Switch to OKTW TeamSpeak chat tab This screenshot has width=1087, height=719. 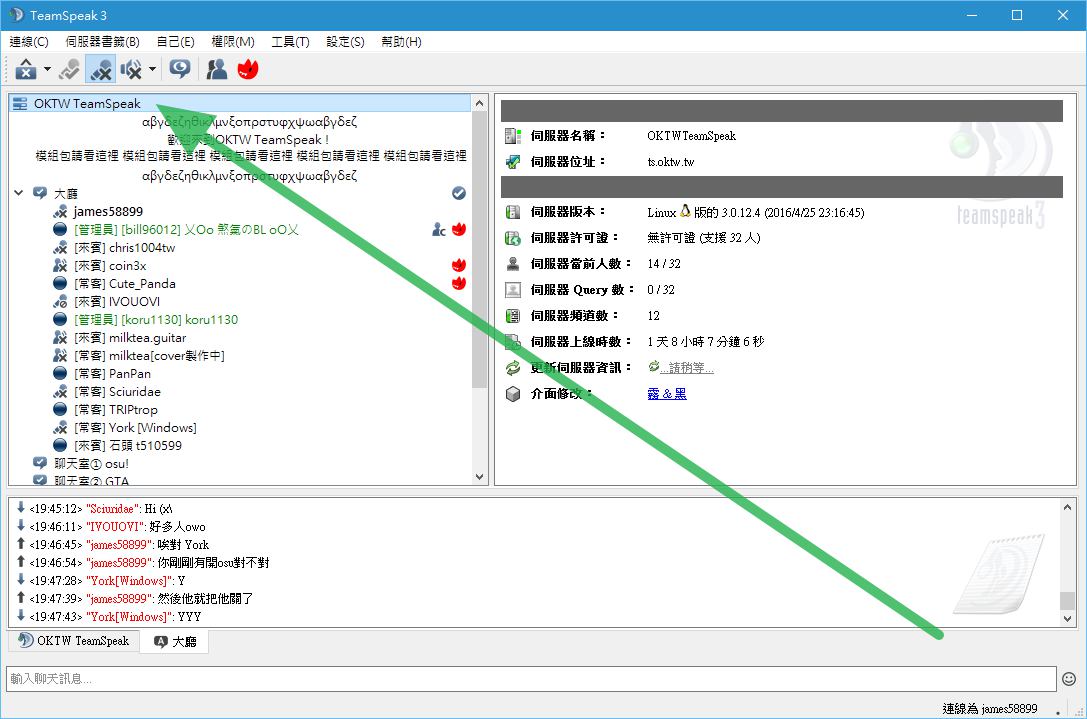(x=73, y=641)
